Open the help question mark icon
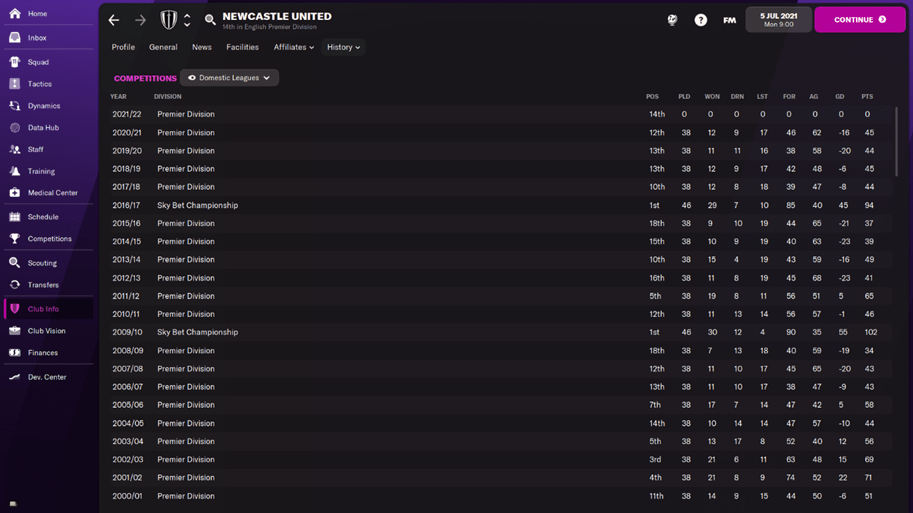The height and width of the screenshot is (513, 913). [x=701, y=20]
